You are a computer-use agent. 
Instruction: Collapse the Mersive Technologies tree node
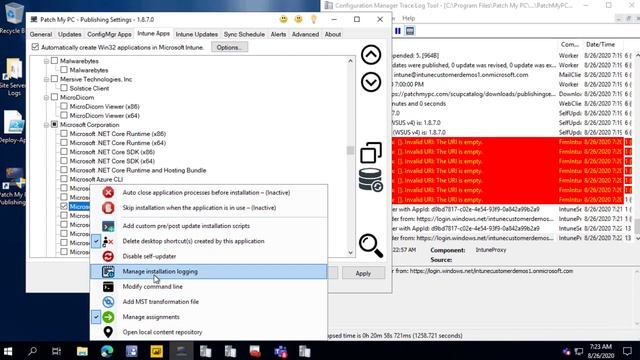[x=46, y=79]
